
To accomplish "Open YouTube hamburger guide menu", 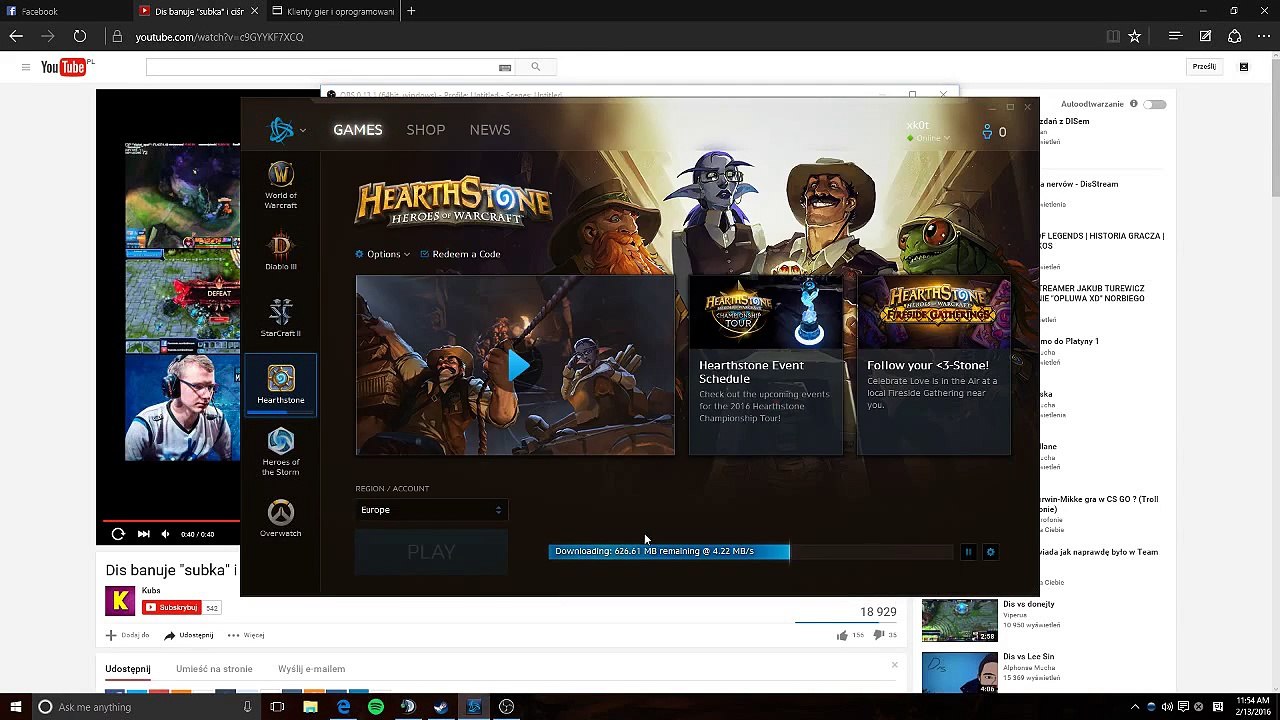I will [25, 67].
